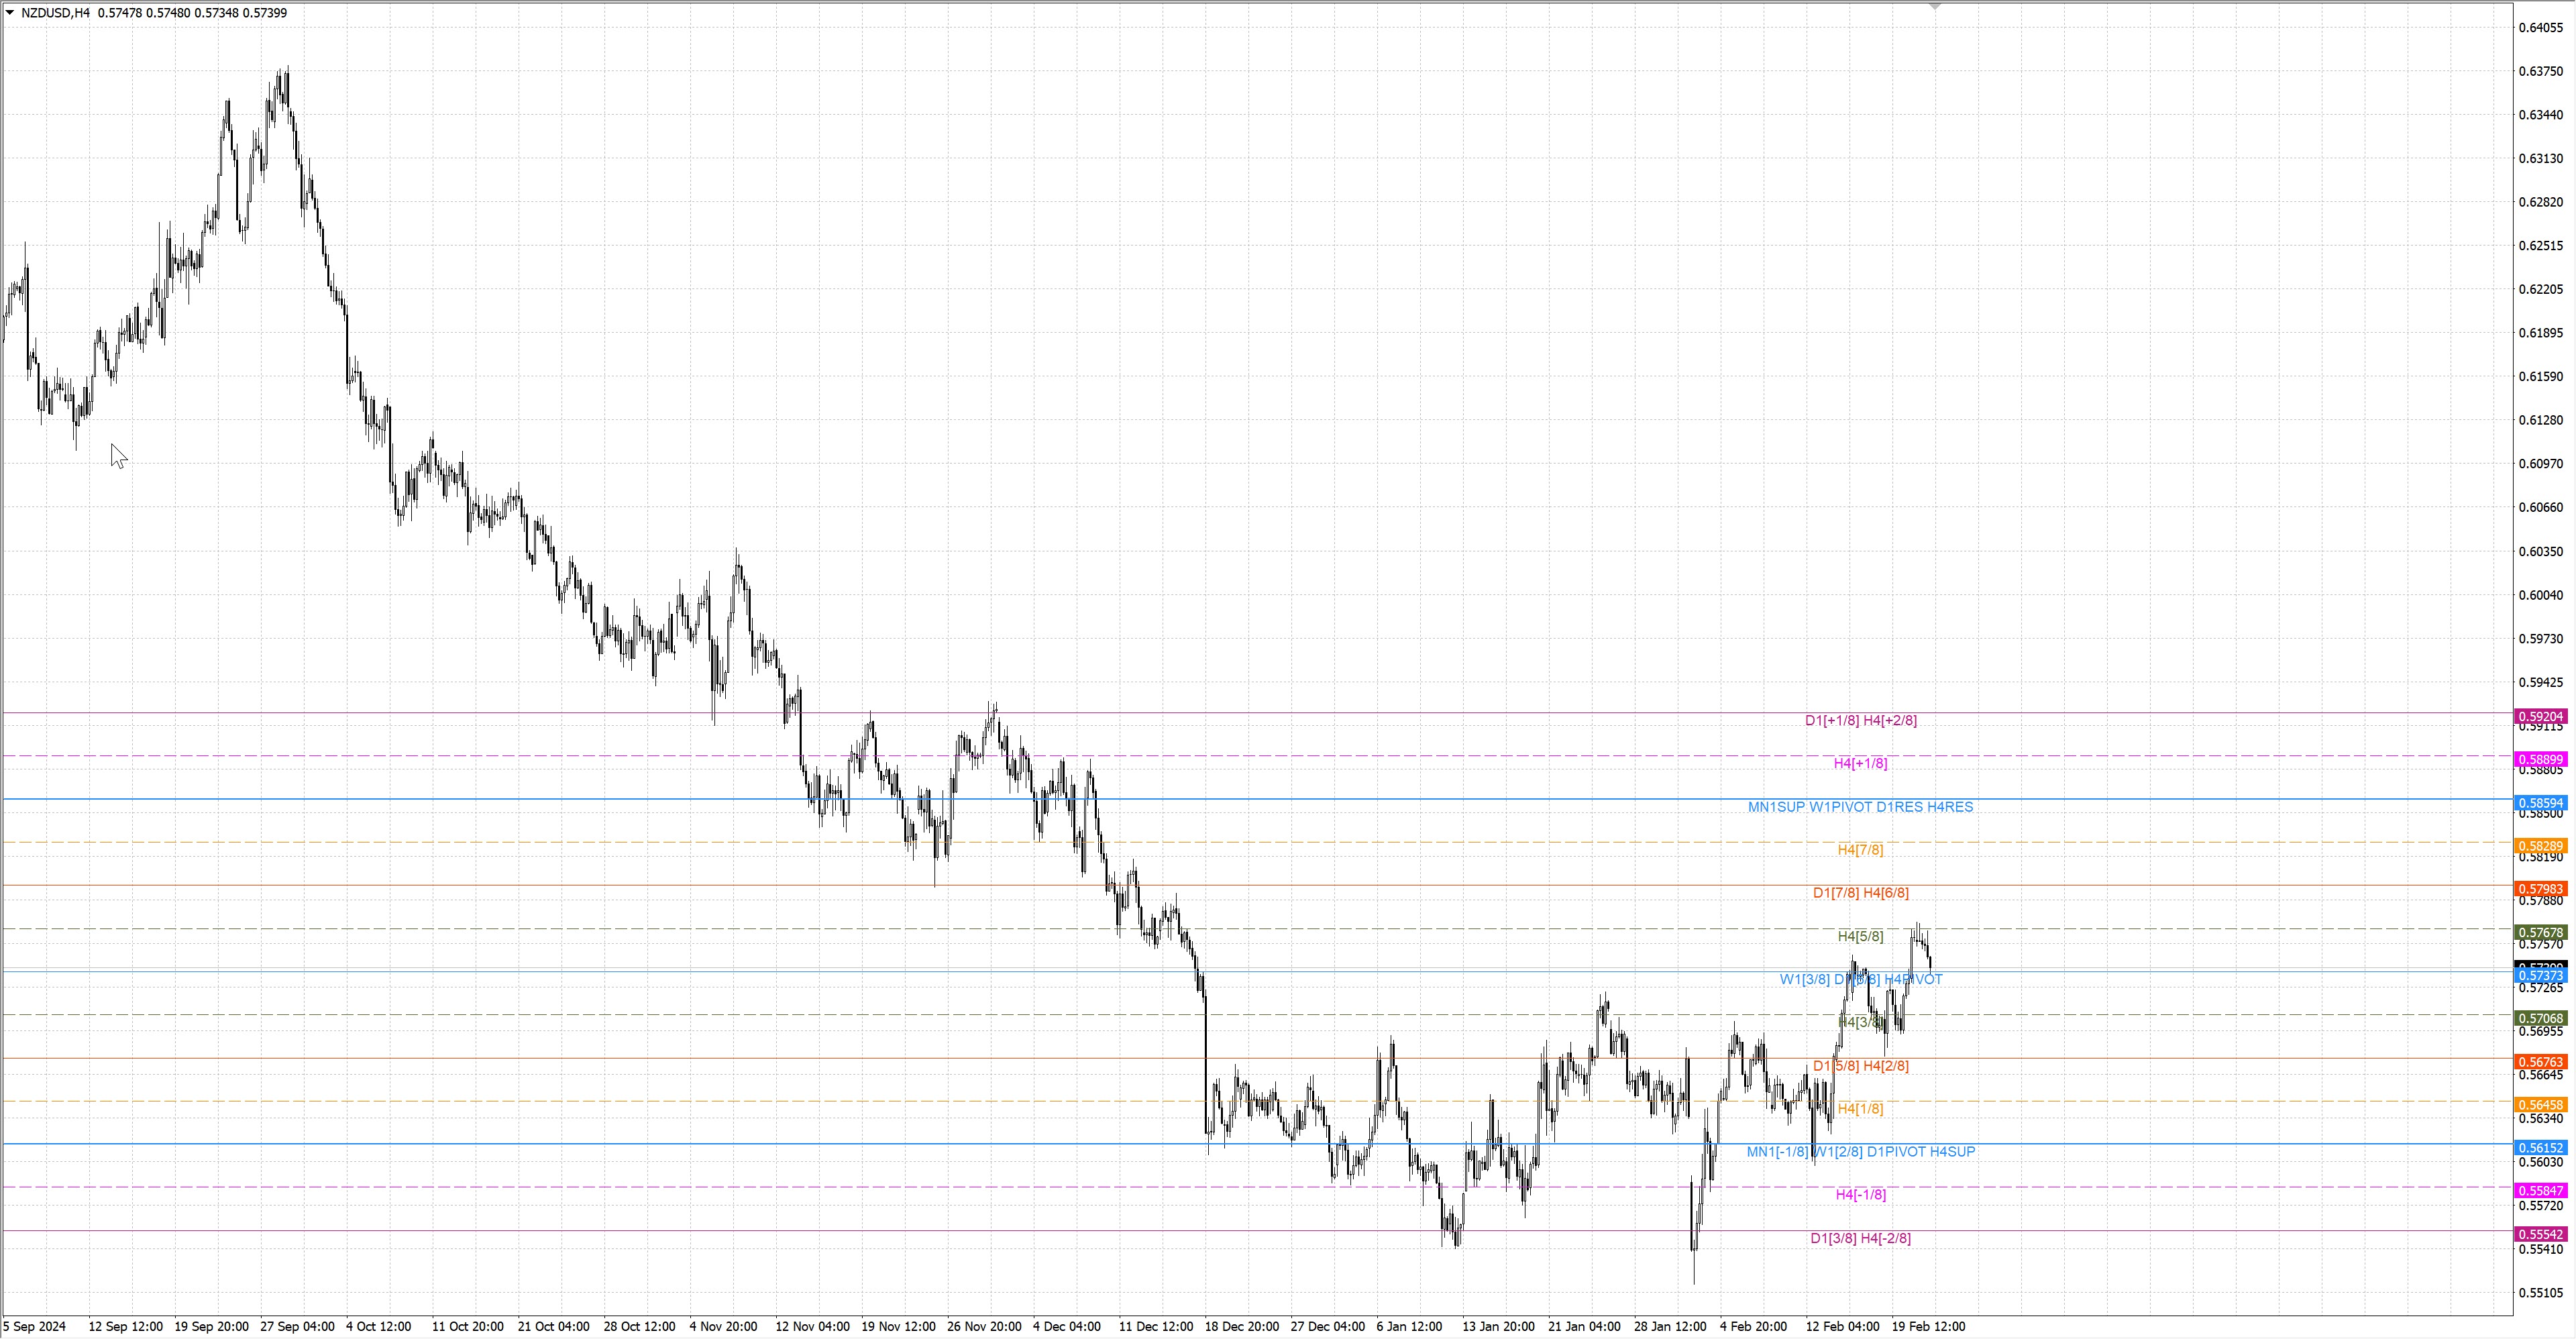Click the chart shift marker triangle at top

tap(1934, 6)
